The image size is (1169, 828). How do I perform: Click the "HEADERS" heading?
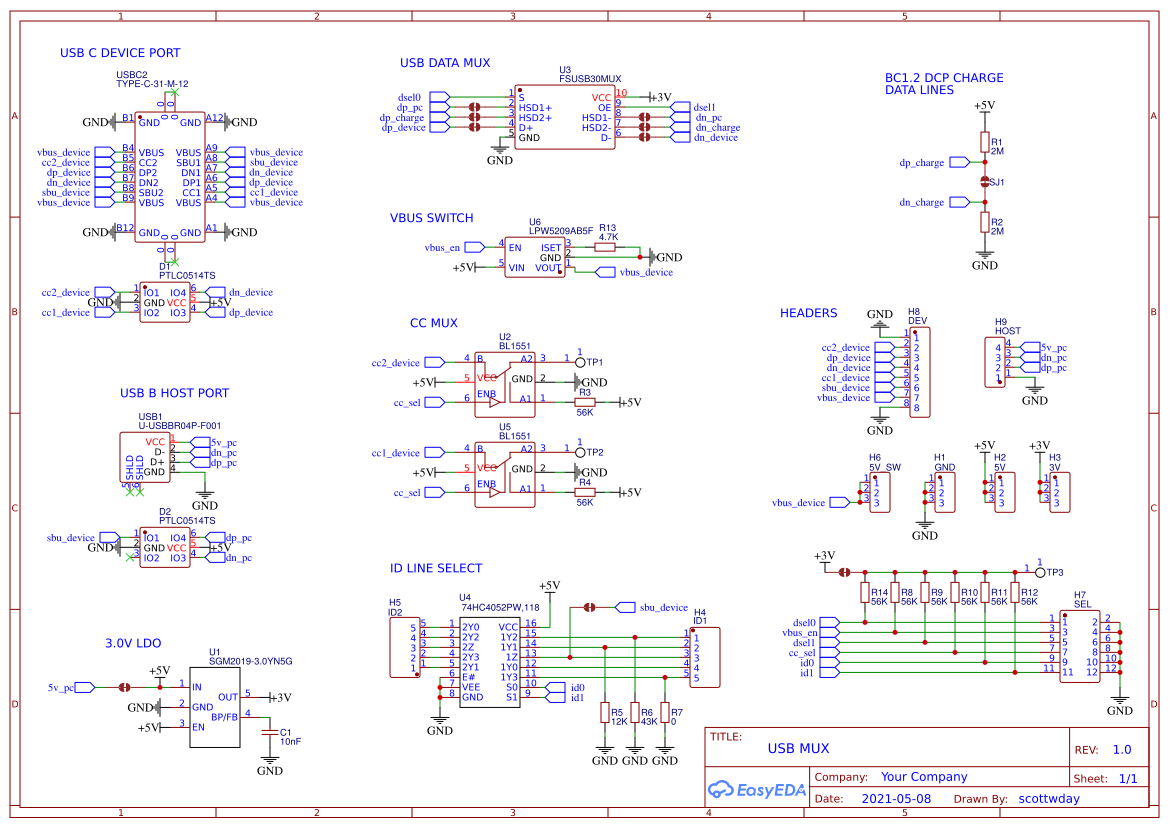pos(808,313)
